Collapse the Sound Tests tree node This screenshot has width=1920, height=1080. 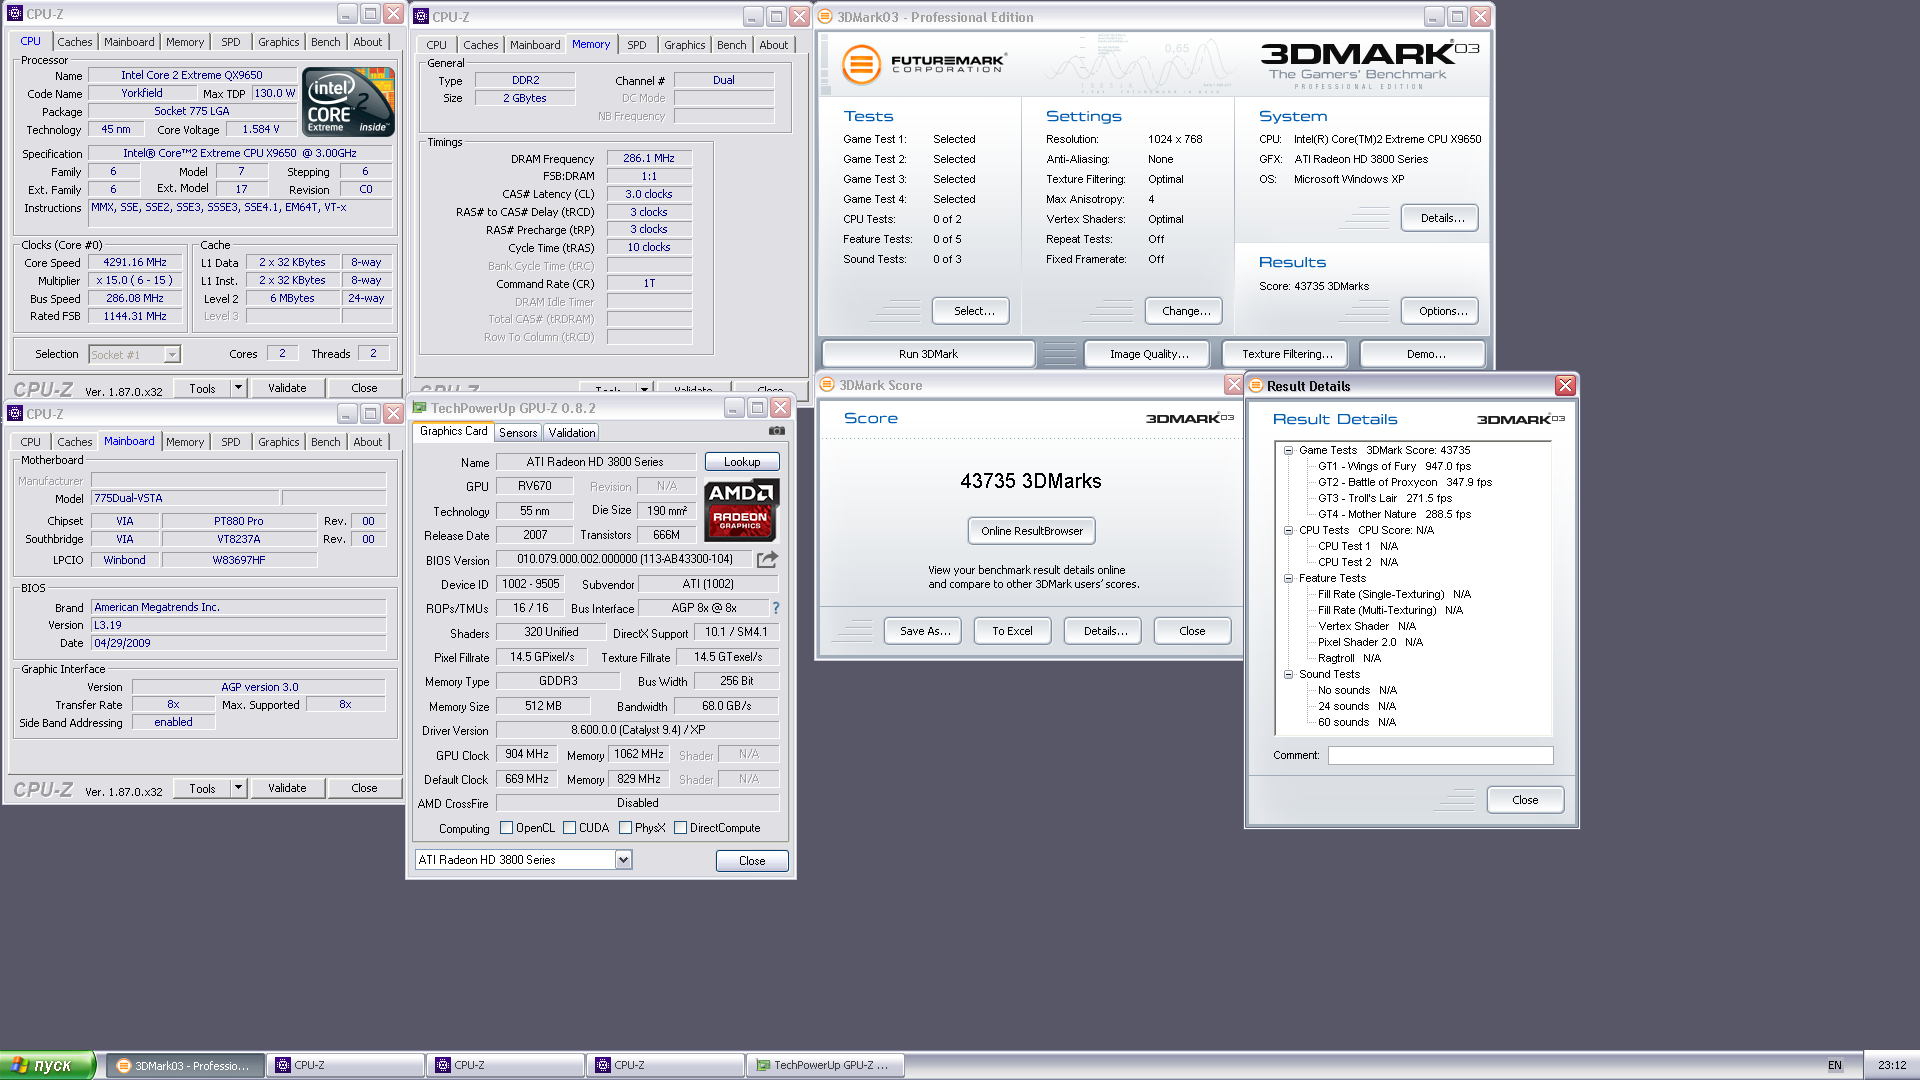(x=1288, y=674)
